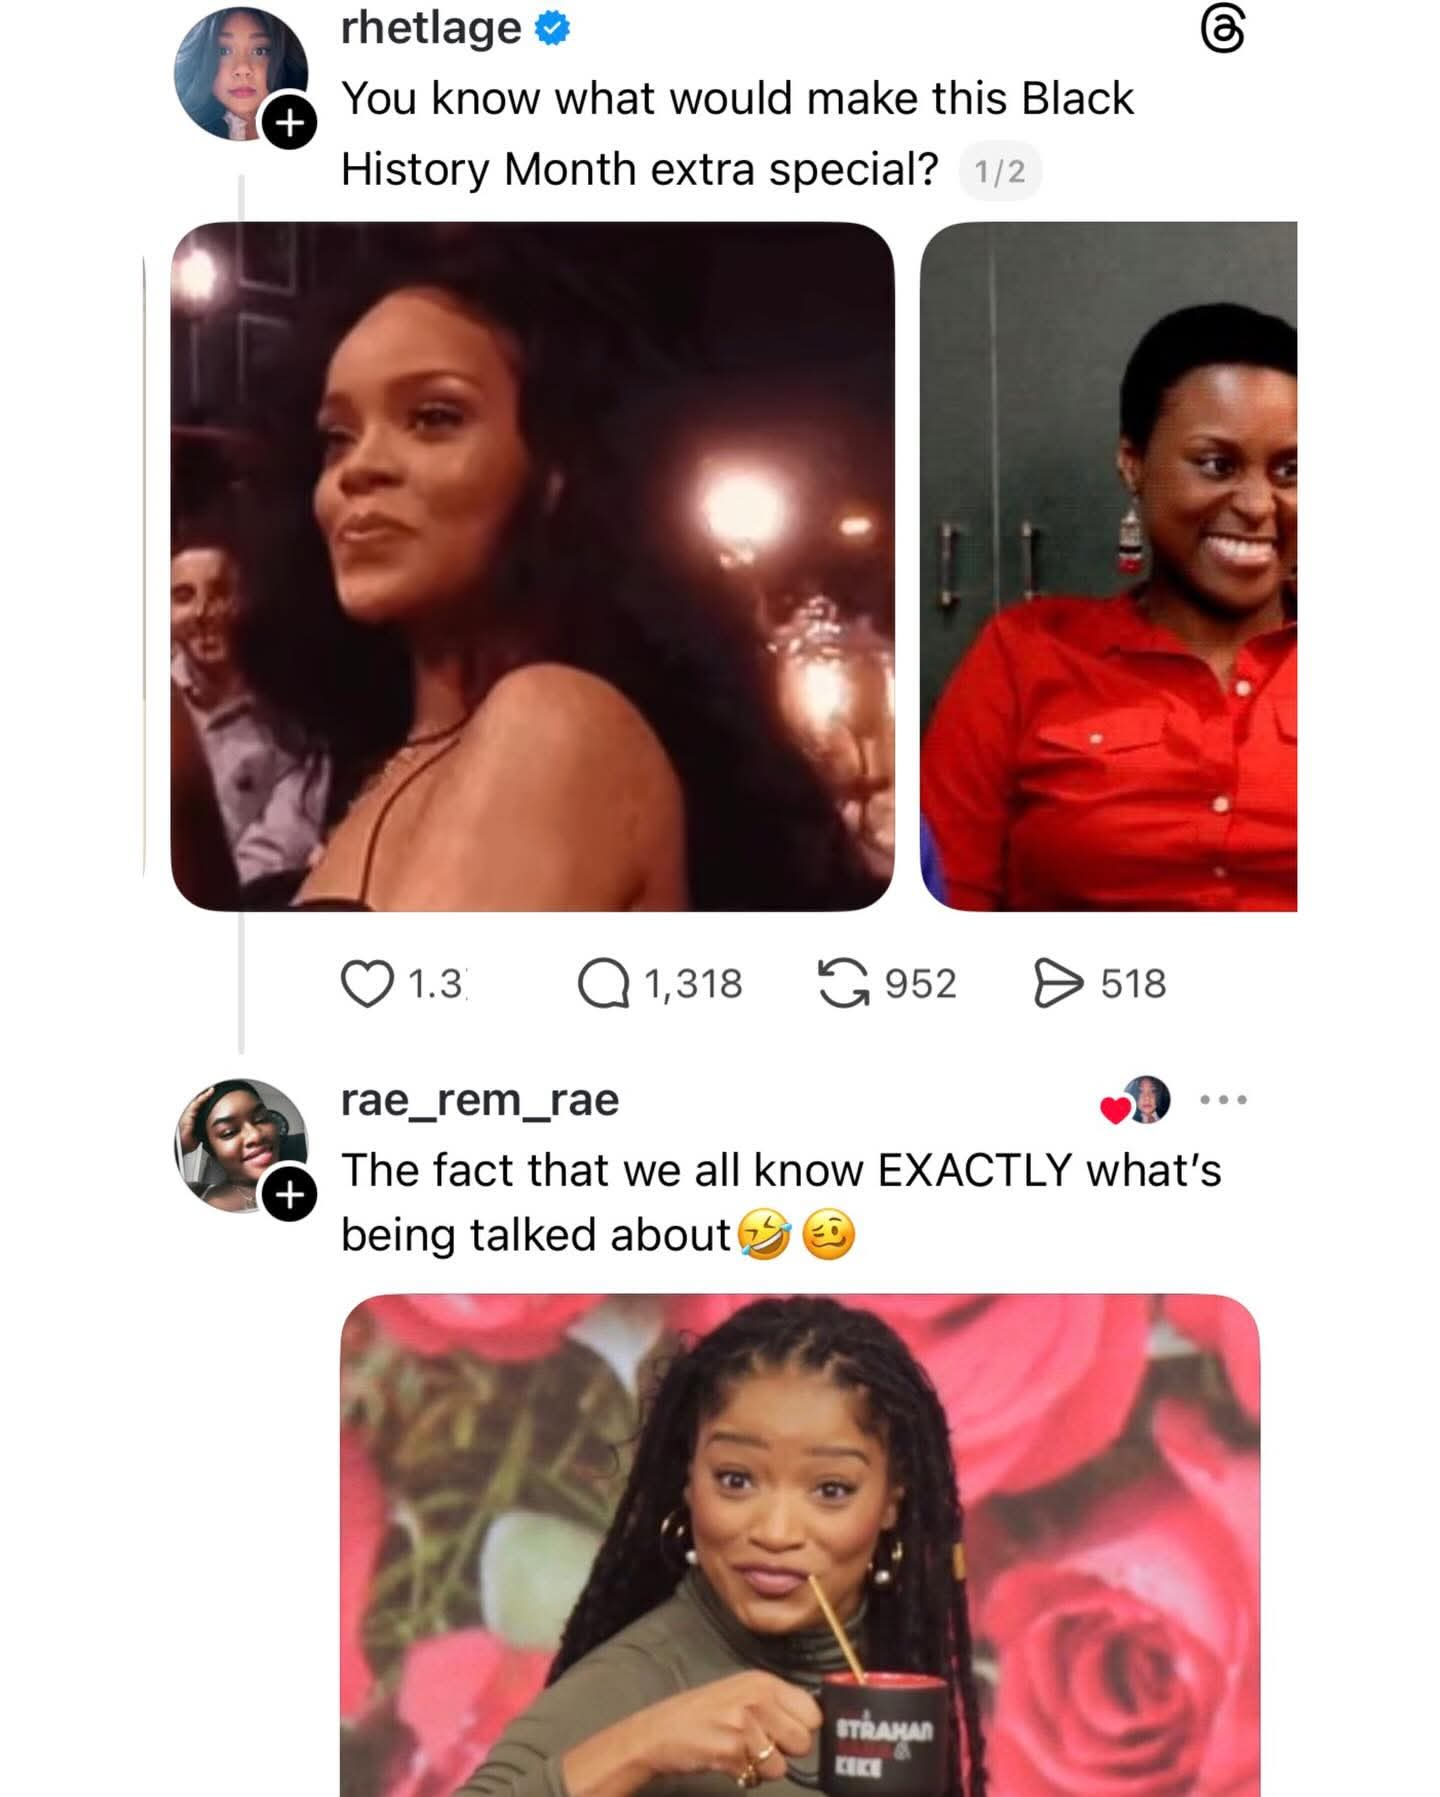
Task: Tap the 1/2 thread counter badge
Action: [1000, 172]
